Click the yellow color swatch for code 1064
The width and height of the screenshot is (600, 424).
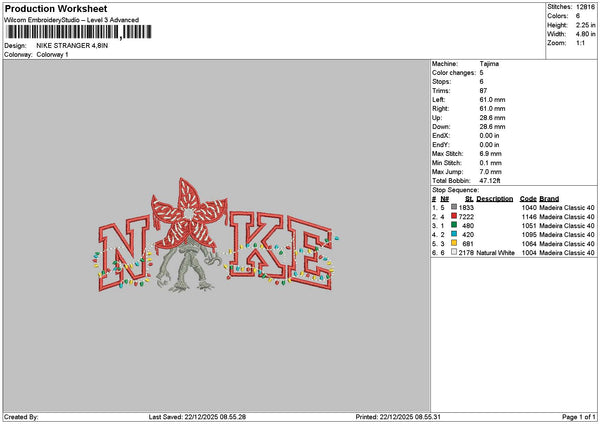[x=454, y=243]
